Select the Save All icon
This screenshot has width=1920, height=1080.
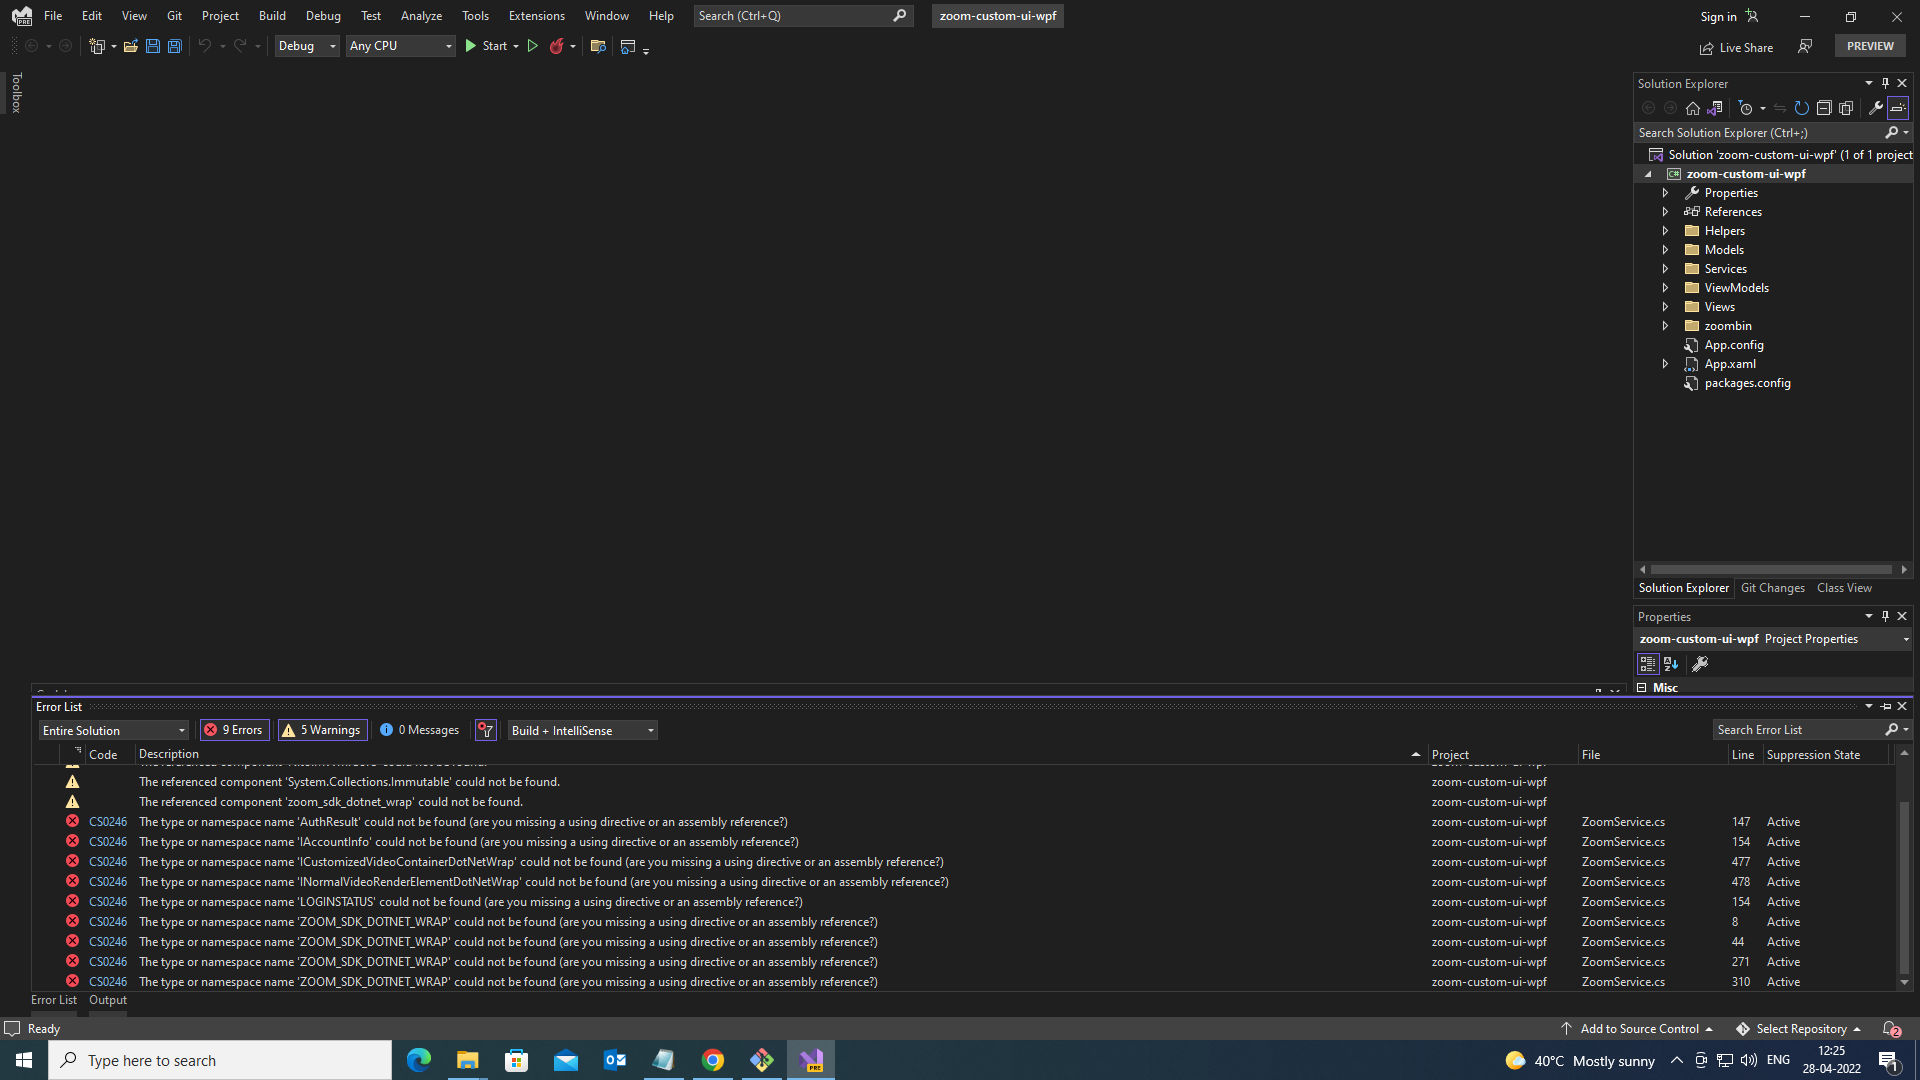click(175, 46)
